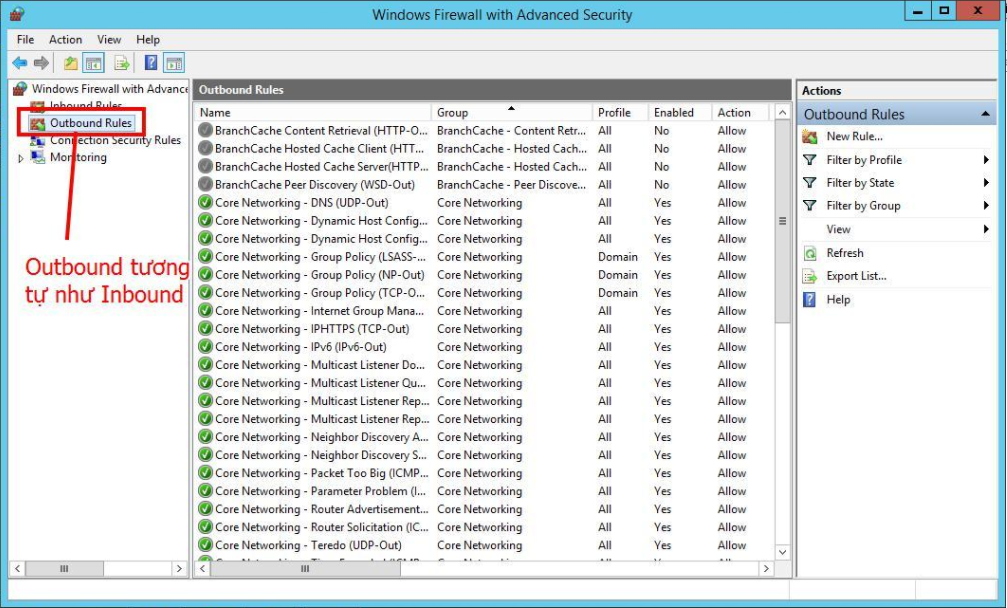The height and width of the screenshot is (608, 1007).
Task: Go back using the toolbar Back arrow
Action: click(x=20, y=63)
